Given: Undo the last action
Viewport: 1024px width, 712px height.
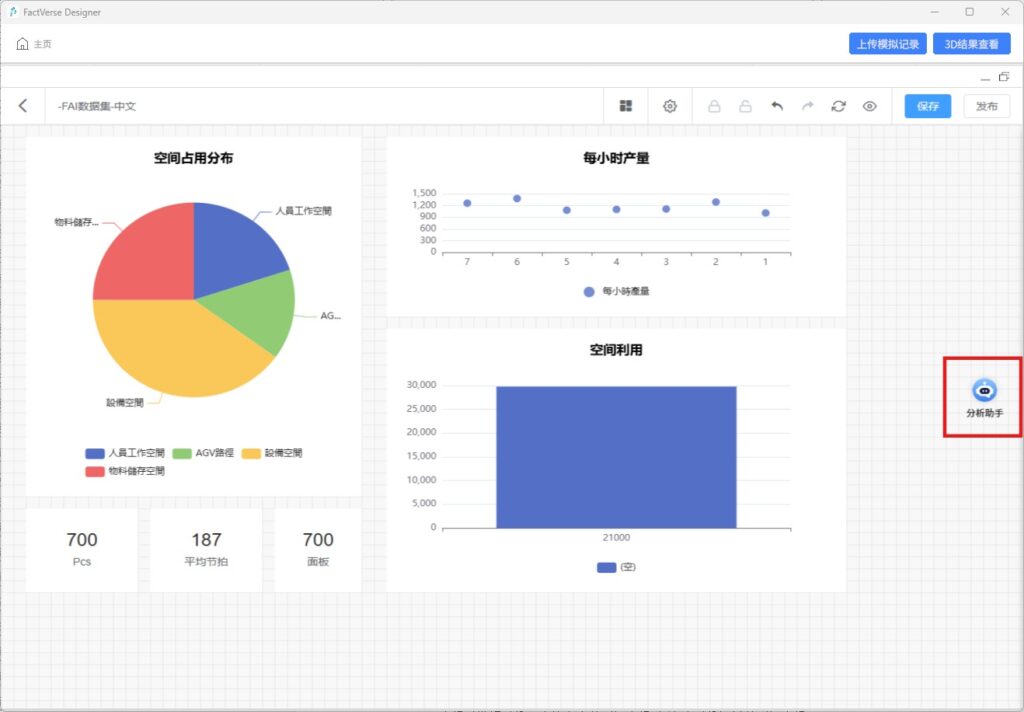Looking at the screenshot, I should [776, 106].
